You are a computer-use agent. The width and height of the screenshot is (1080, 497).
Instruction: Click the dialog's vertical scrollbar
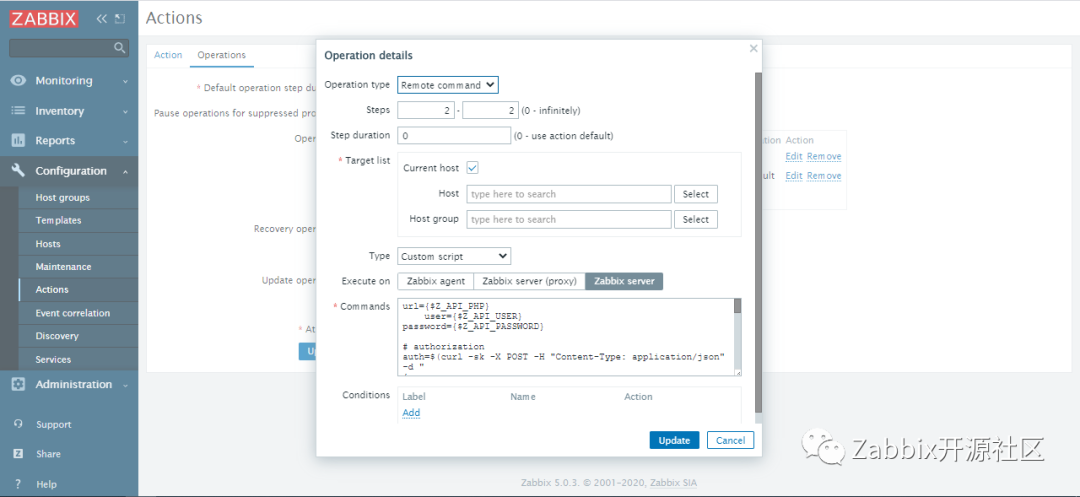pos(759,241)
